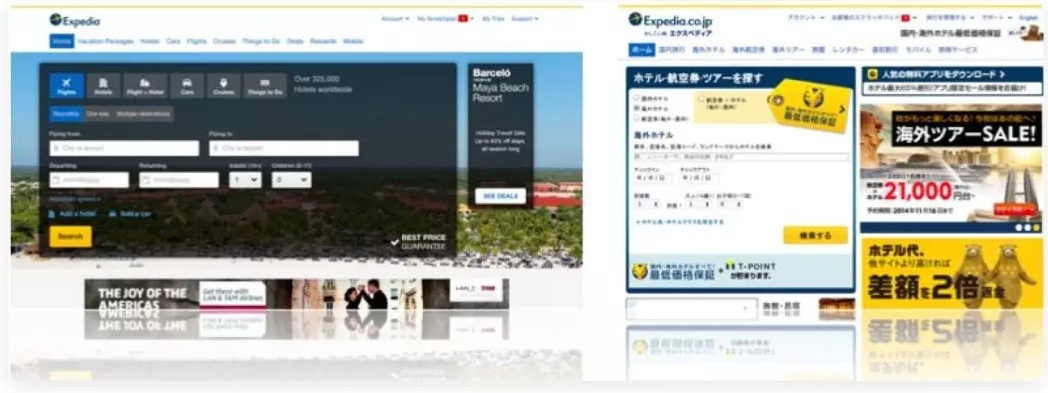Click the red scratchpad badge on Japanese site
The image size is (1048, 393).
coord(905,18)
